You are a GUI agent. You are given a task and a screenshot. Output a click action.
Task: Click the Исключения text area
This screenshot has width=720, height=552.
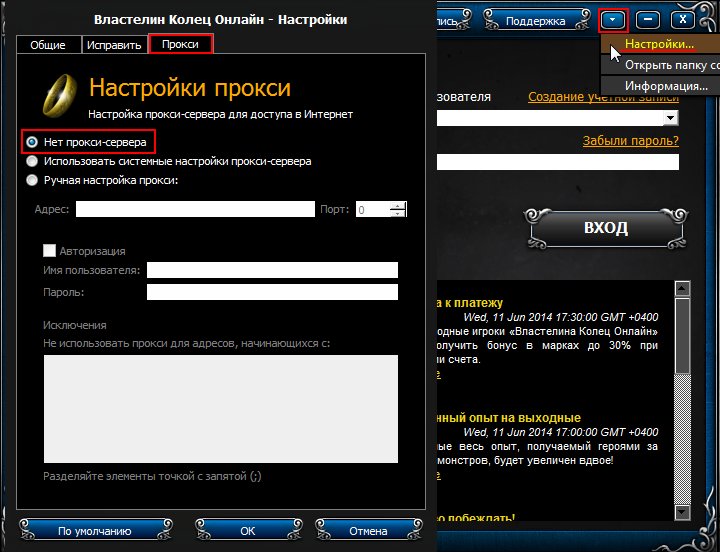coord(221,409)
